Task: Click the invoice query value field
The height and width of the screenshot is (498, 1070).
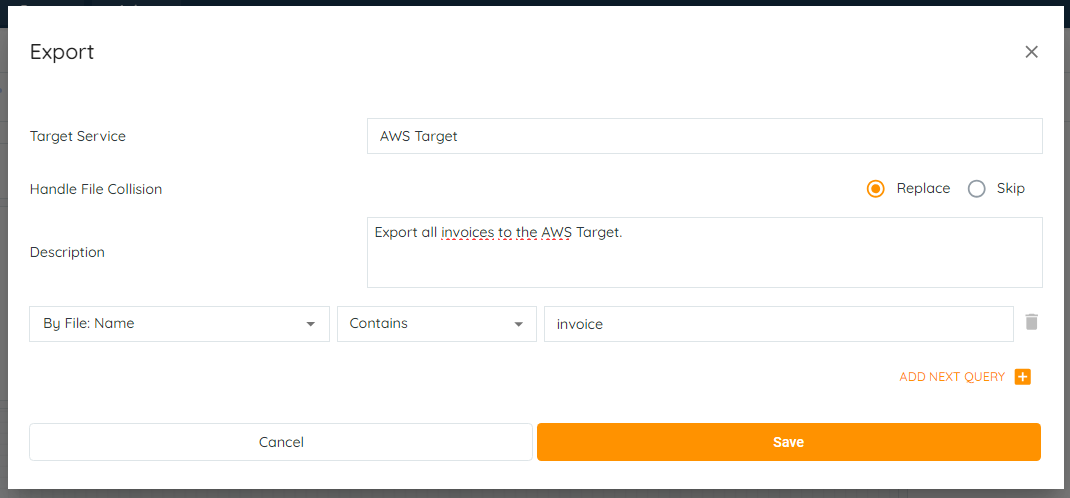Action: click(778, 324)
